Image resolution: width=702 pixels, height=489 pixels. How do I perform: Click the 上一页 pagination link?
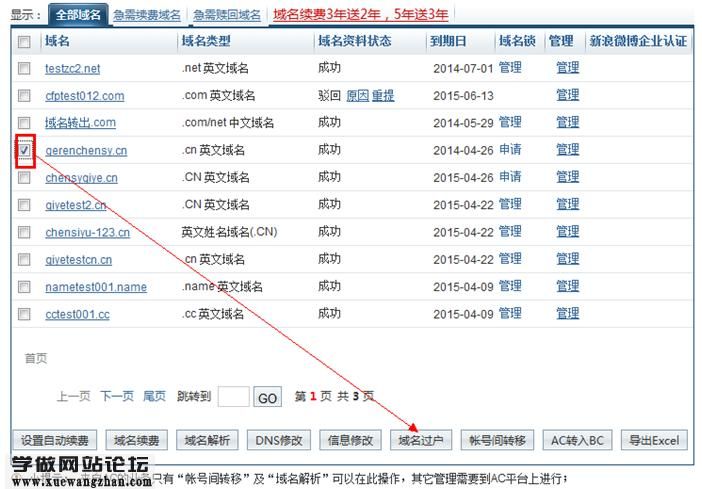click(73, 396)
